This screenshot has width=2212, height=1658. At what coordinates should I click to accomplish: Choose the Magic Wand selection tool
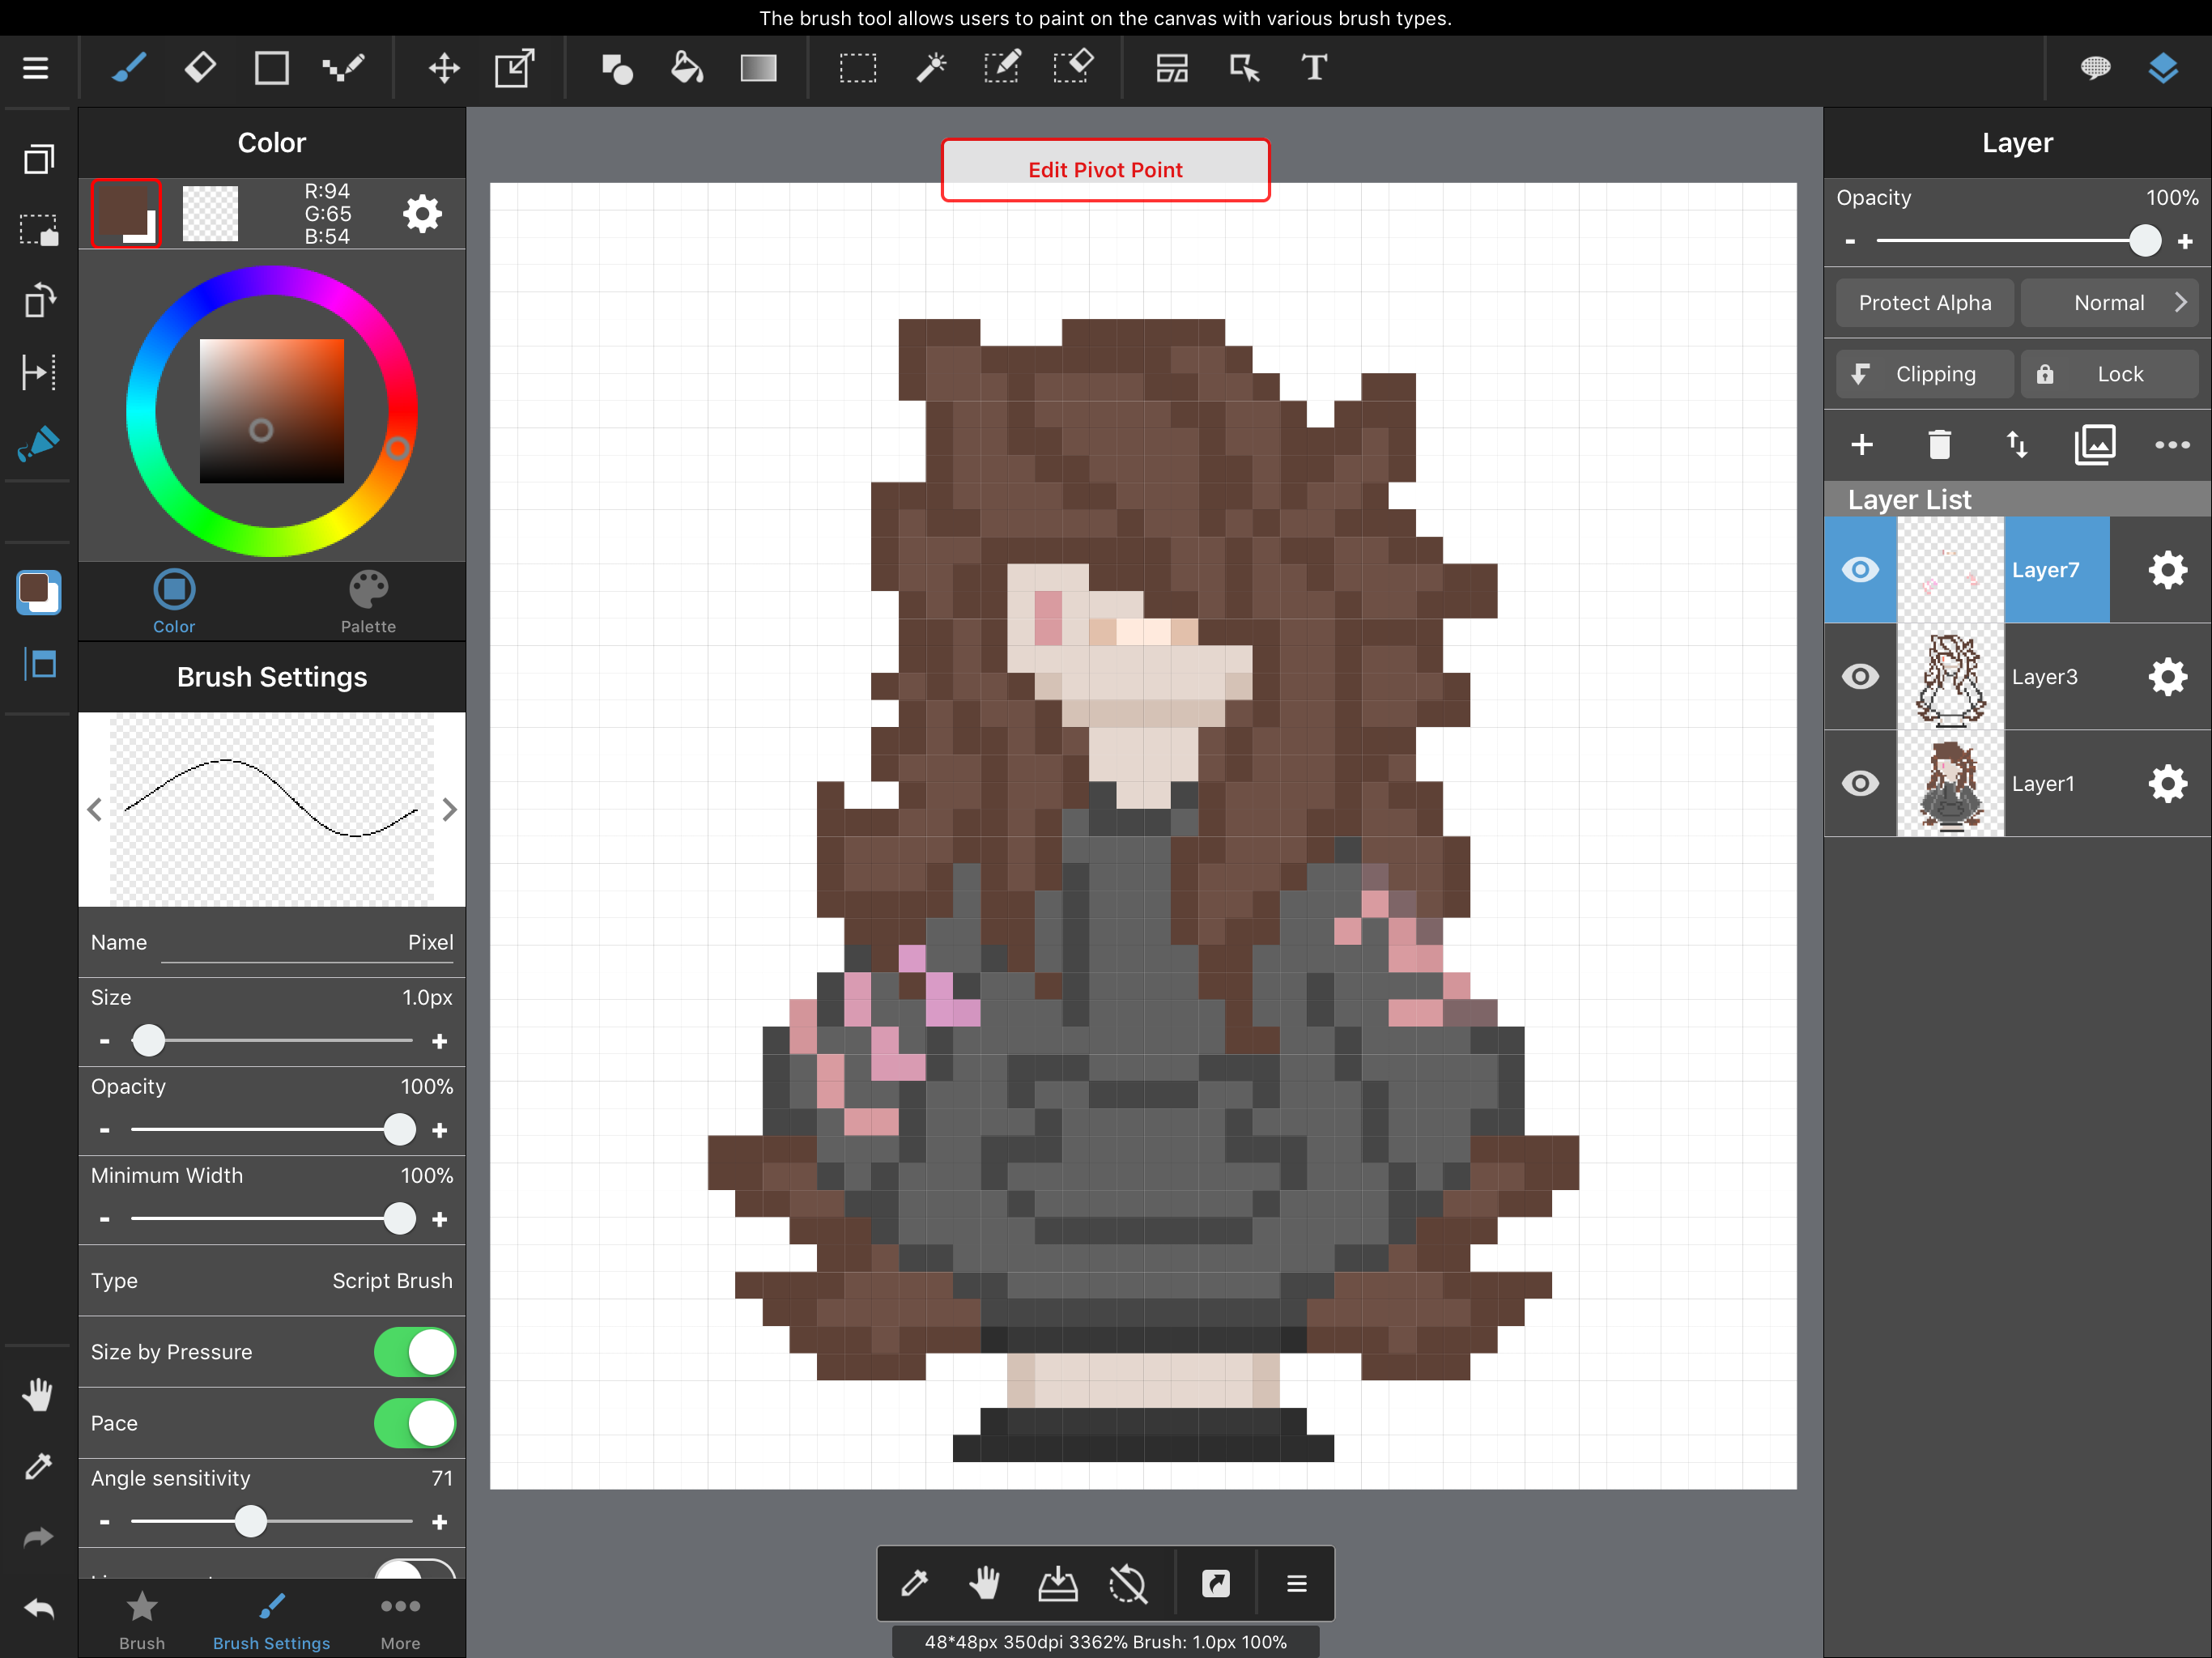pos(930,68)
